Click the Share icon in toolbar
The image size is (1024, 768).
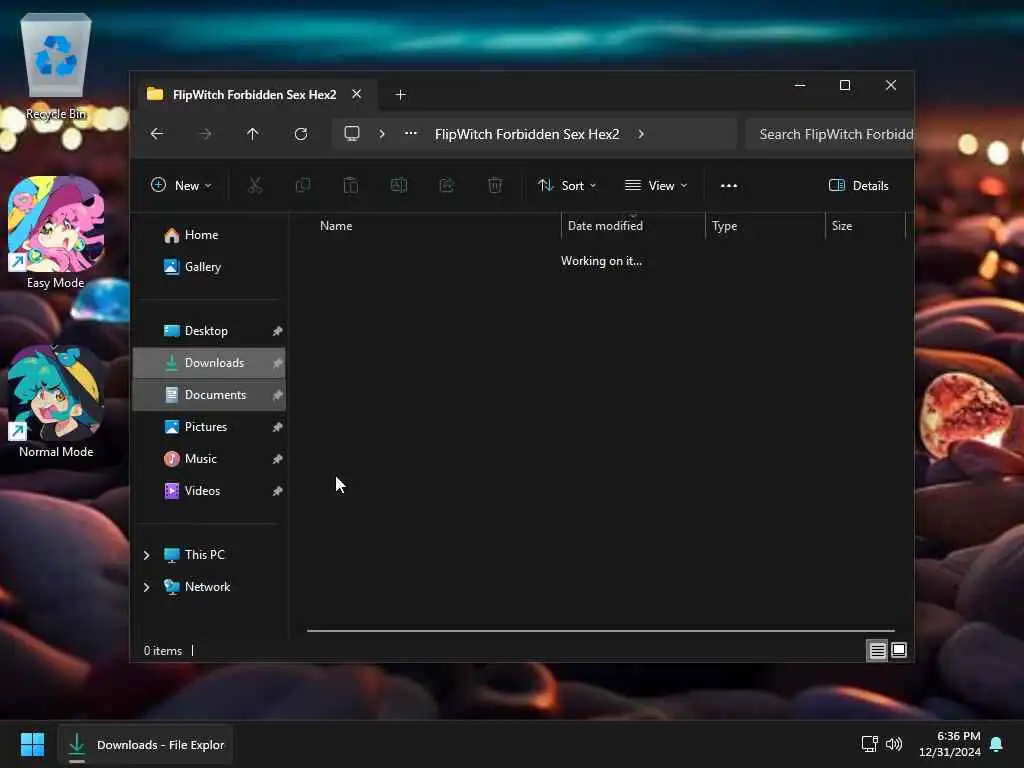[x=447, y=185]
